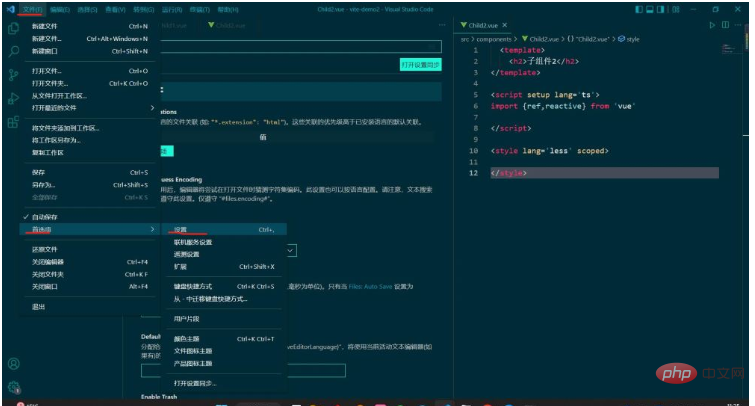The height and width of the screenshot is (406, 755).
Task: Select 用户片段 in the submenu
Action: pyautogui.click(x=224, y=318)
